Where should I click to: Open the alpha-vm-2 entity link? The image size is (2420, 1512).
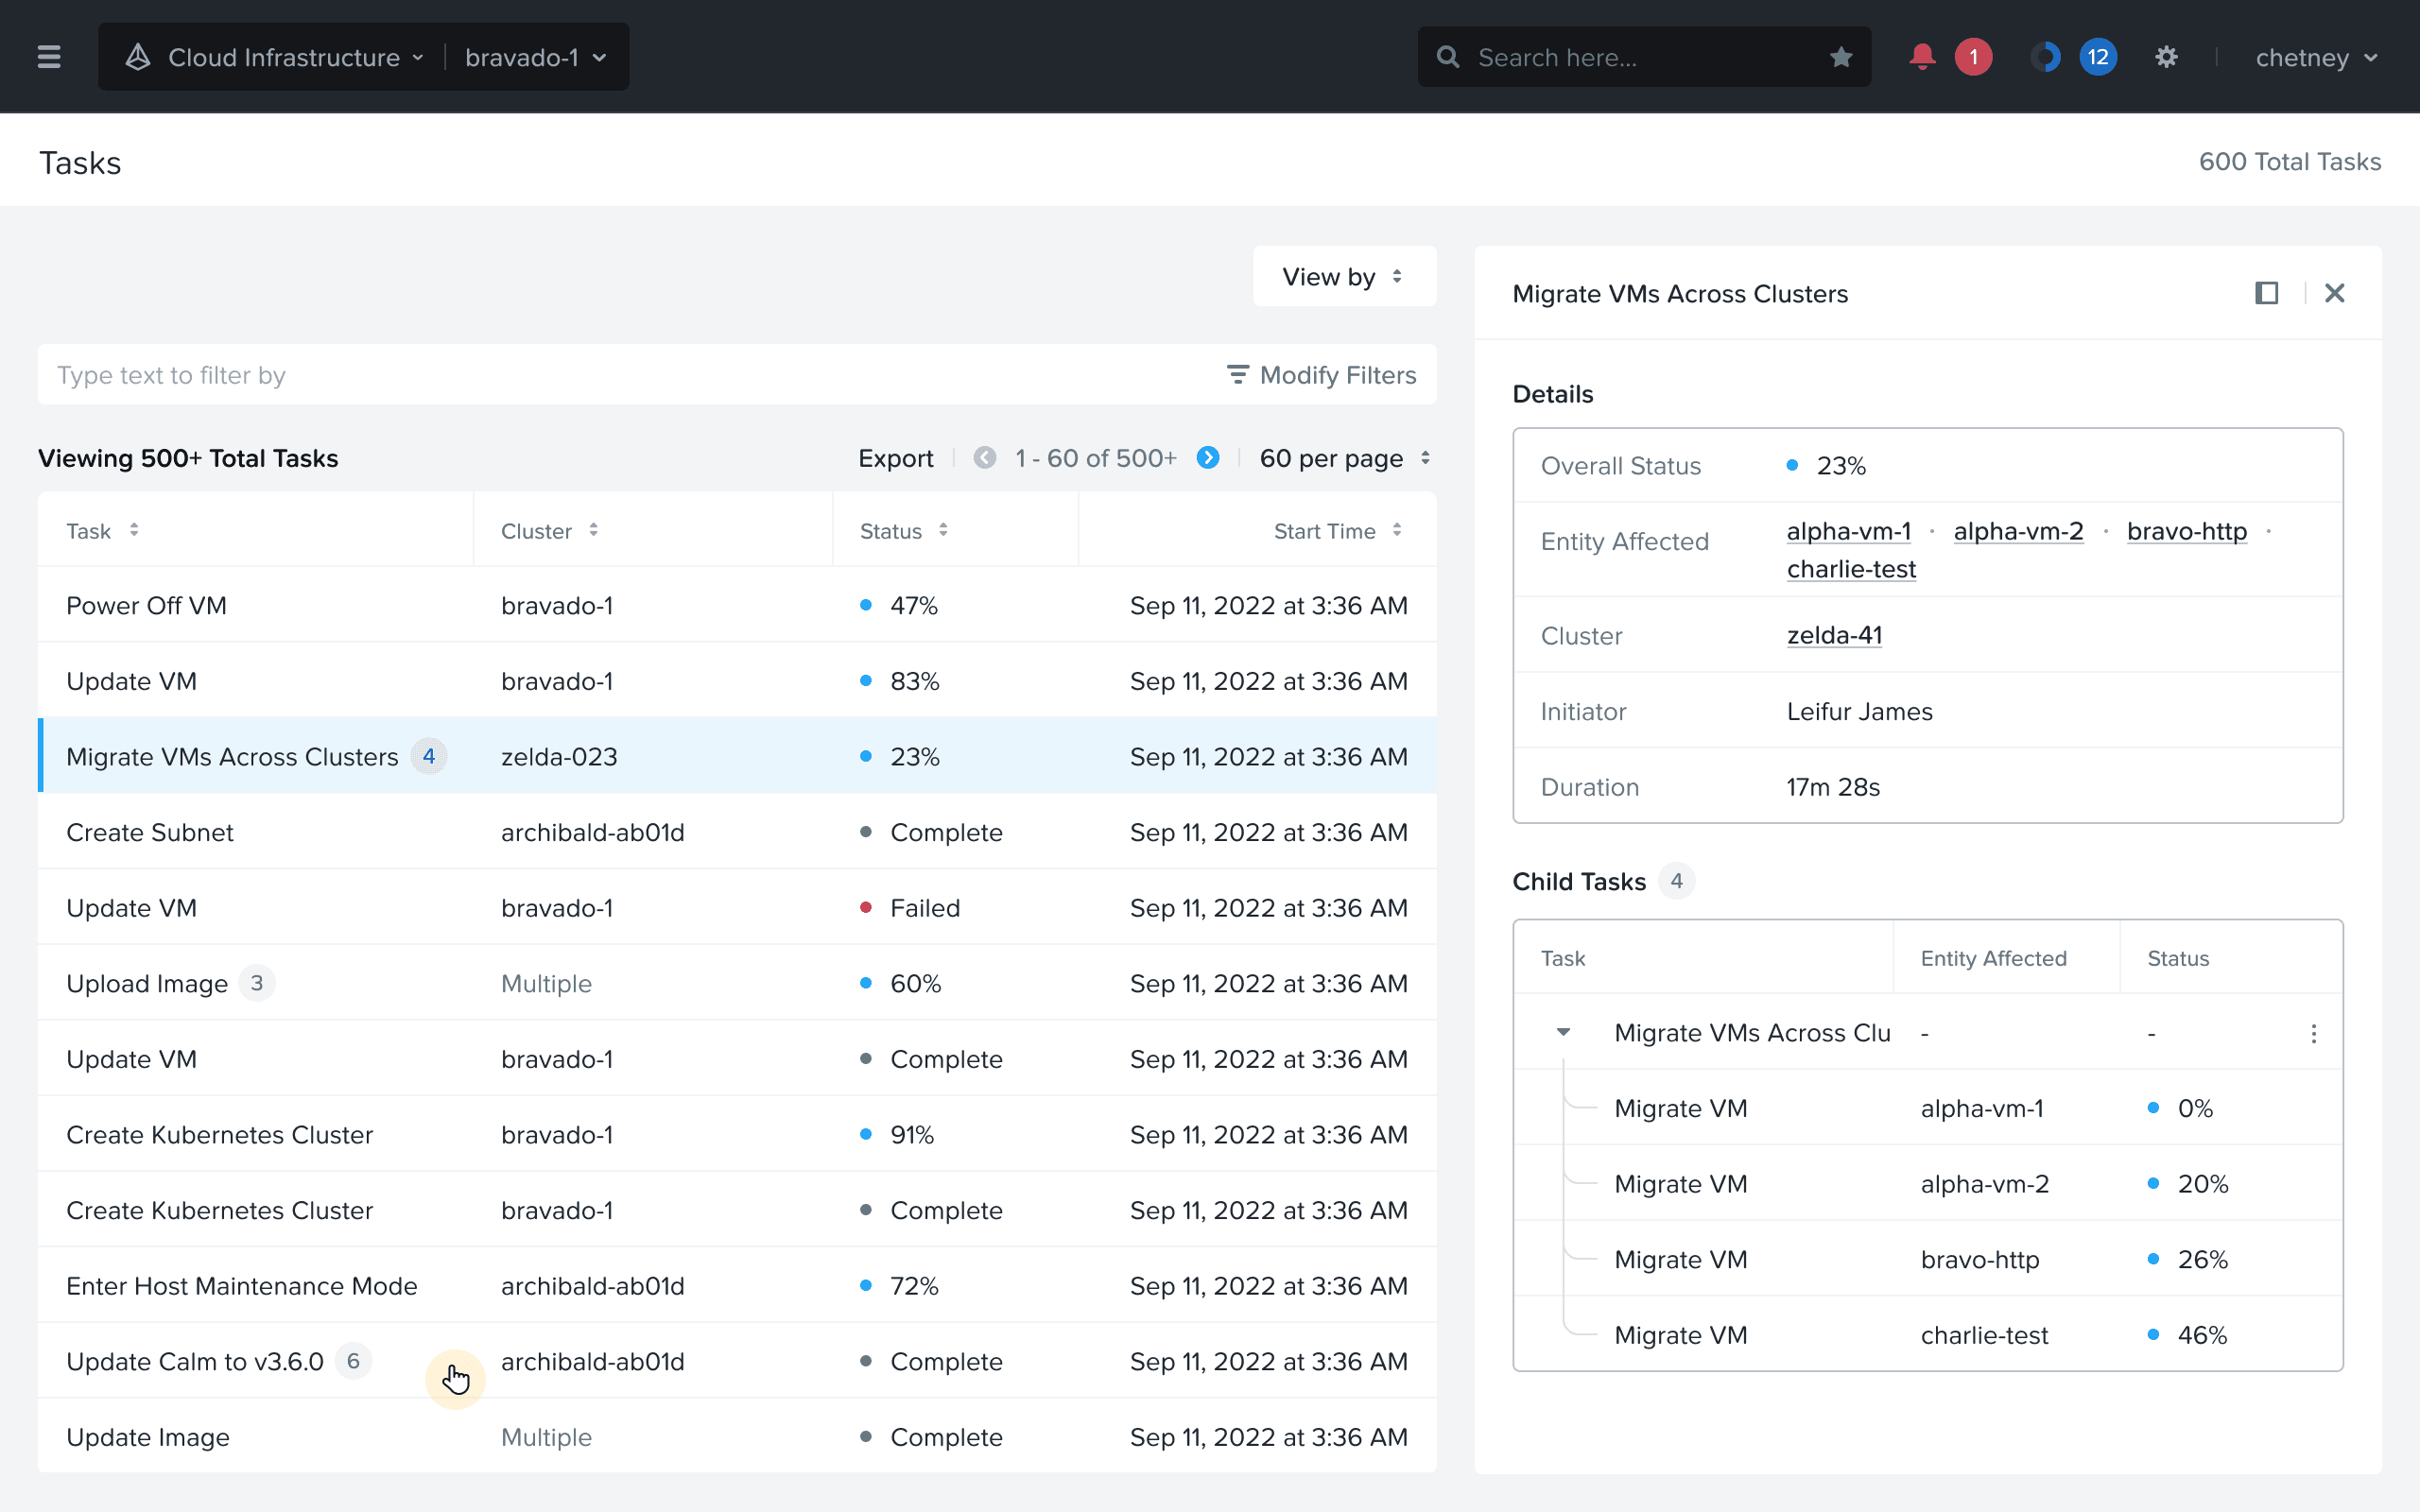click(2018, 531)
